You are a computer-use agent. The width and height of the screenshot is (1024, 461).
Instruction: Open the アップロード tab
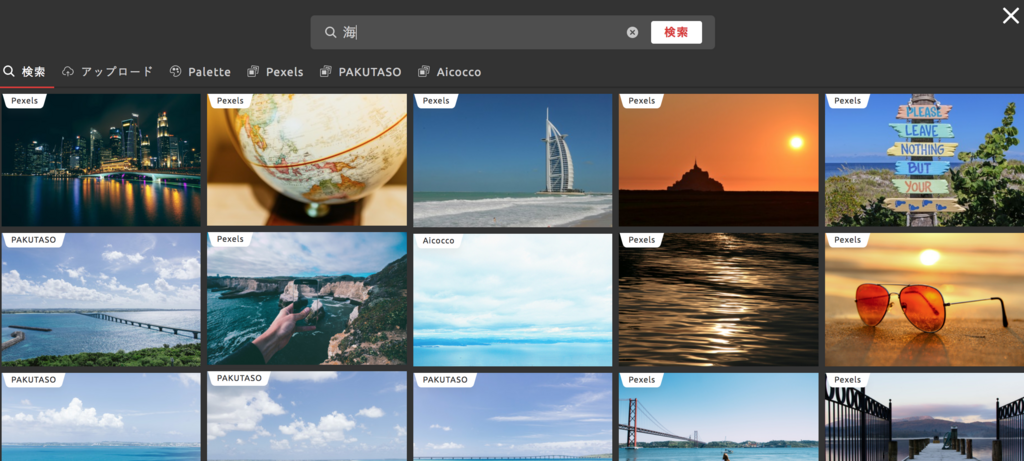(x=107, y=72)
